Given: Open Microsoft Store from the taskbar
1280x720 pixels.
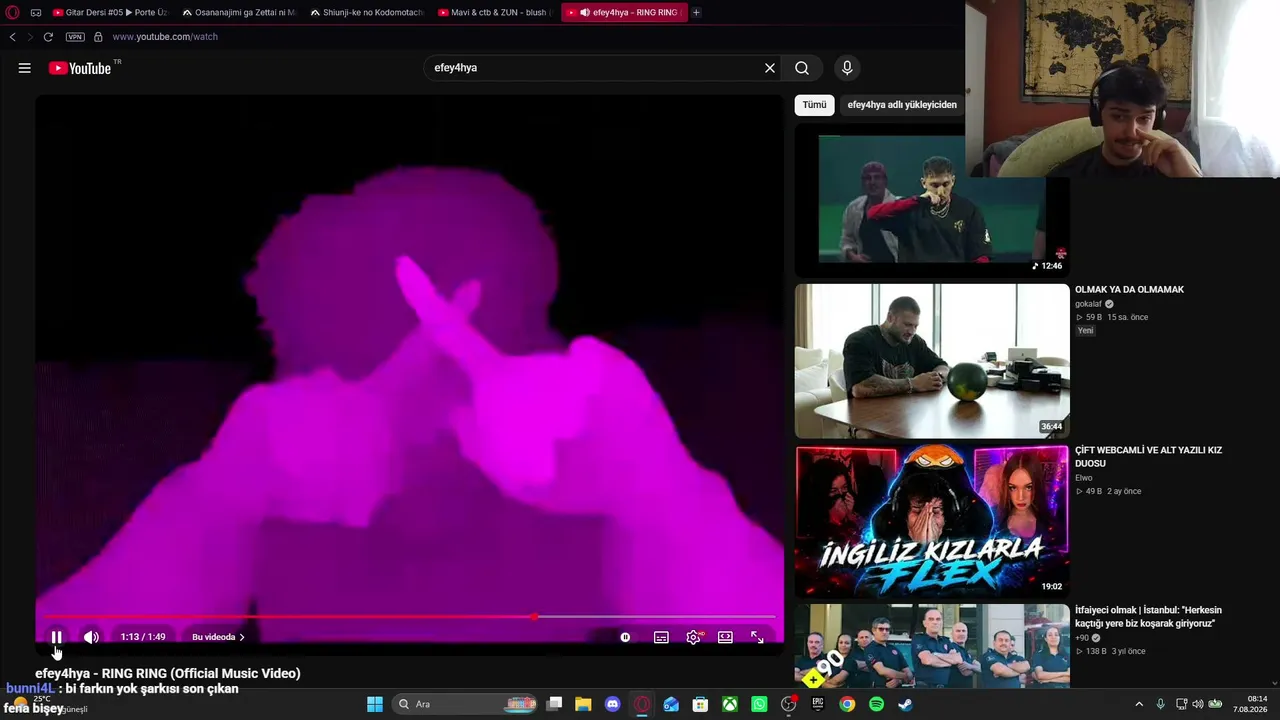Looking at the screenshot, I should tap(701, 704).
